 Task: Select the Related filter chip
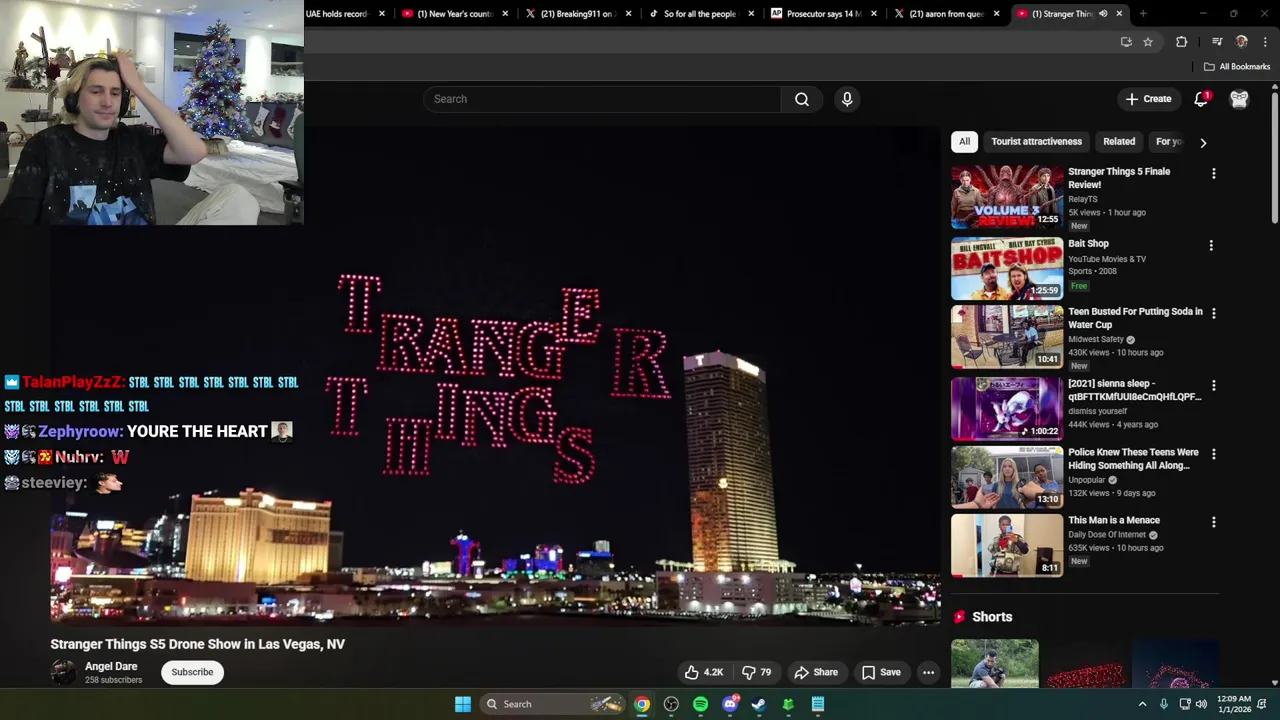coord(1119,142)
